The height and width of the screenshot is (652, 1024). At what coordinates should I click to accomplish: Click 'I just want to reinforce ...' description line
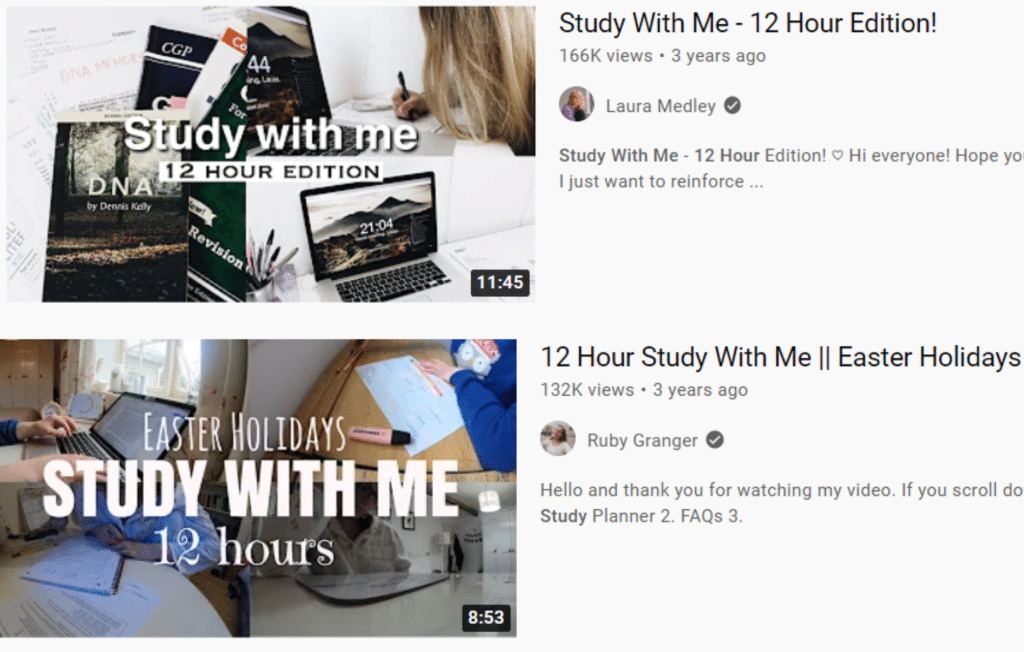[x=661, y=182]
